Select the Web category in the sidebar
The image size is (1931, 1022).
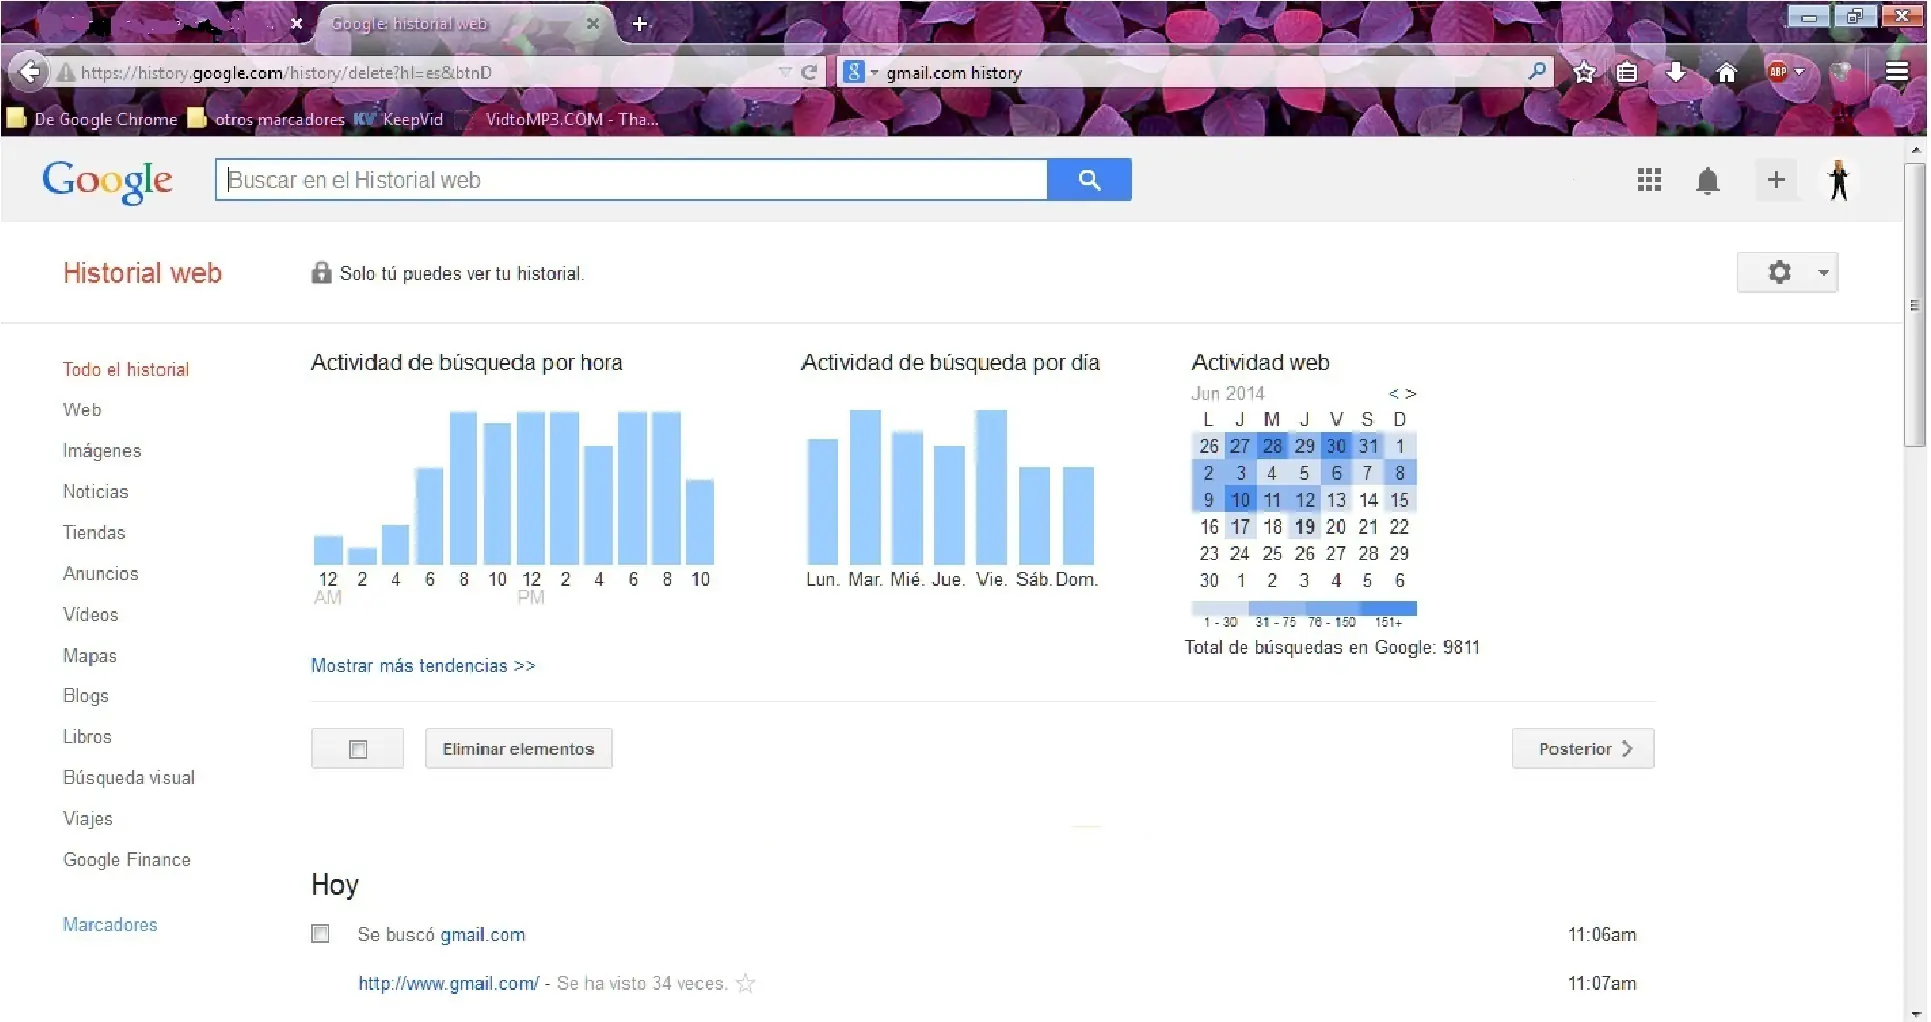82,410
